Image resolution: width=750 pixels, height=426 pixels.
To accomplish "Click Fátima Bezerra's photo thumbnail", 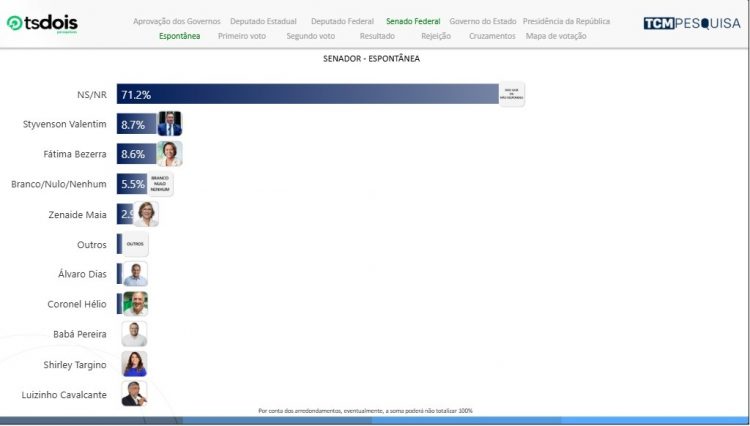I will click(x=169, y=154).
